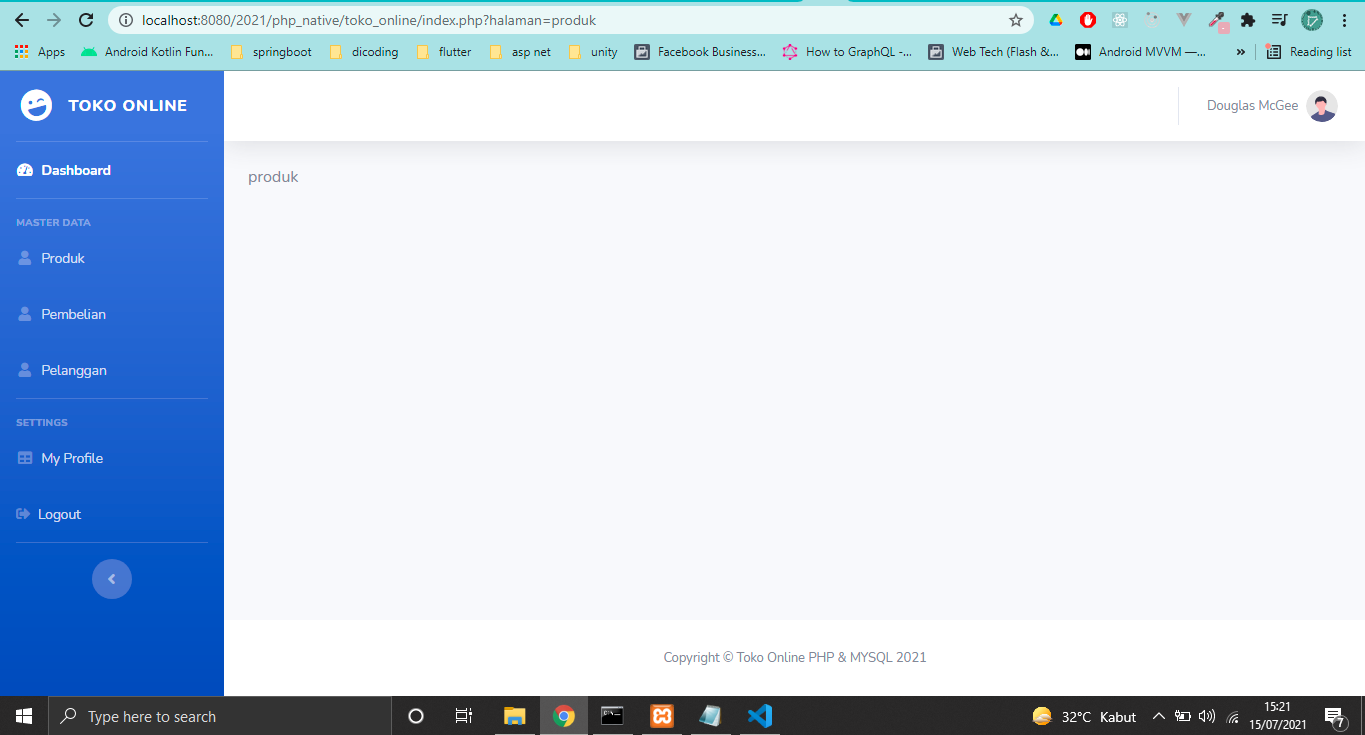The image size is (1365, 735).
Task: Click the "produk" page content text
Action: point(273,177)
